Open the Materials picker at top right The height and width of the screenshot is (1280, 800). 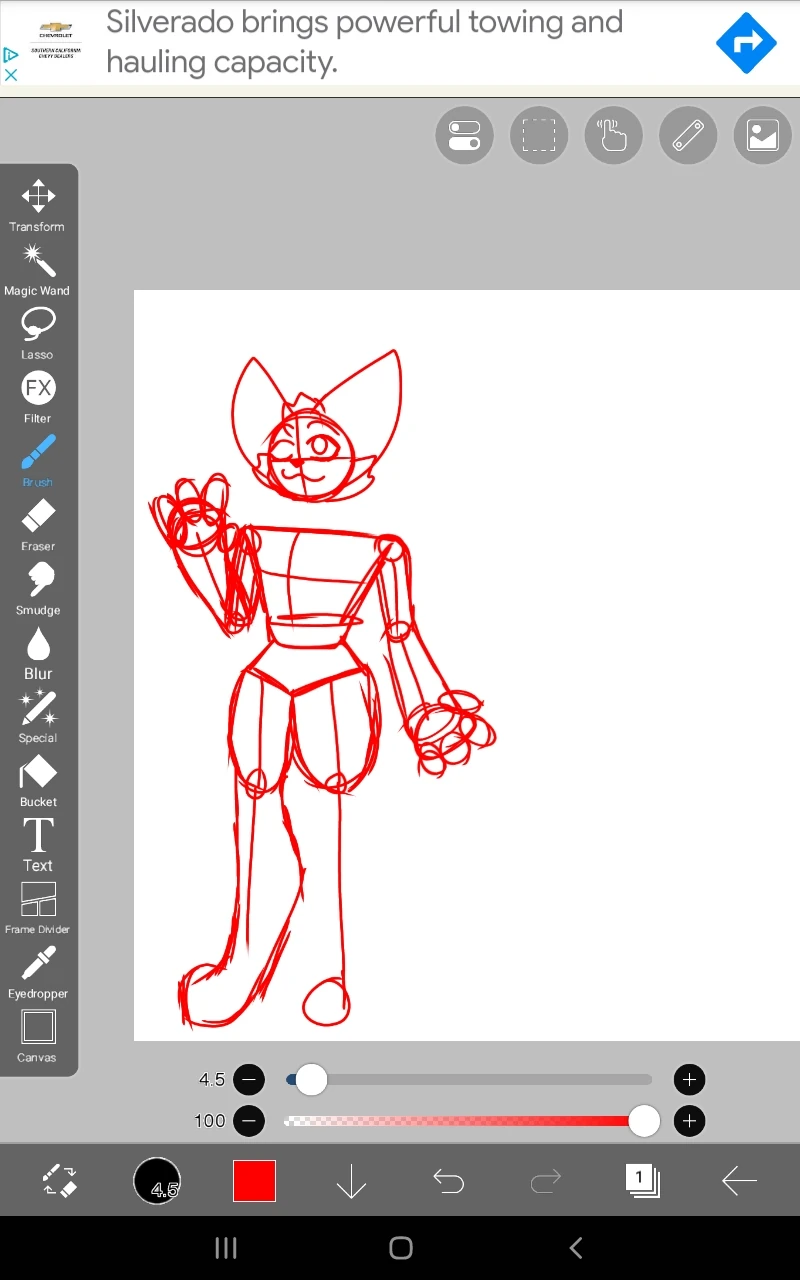click(762, 135)
